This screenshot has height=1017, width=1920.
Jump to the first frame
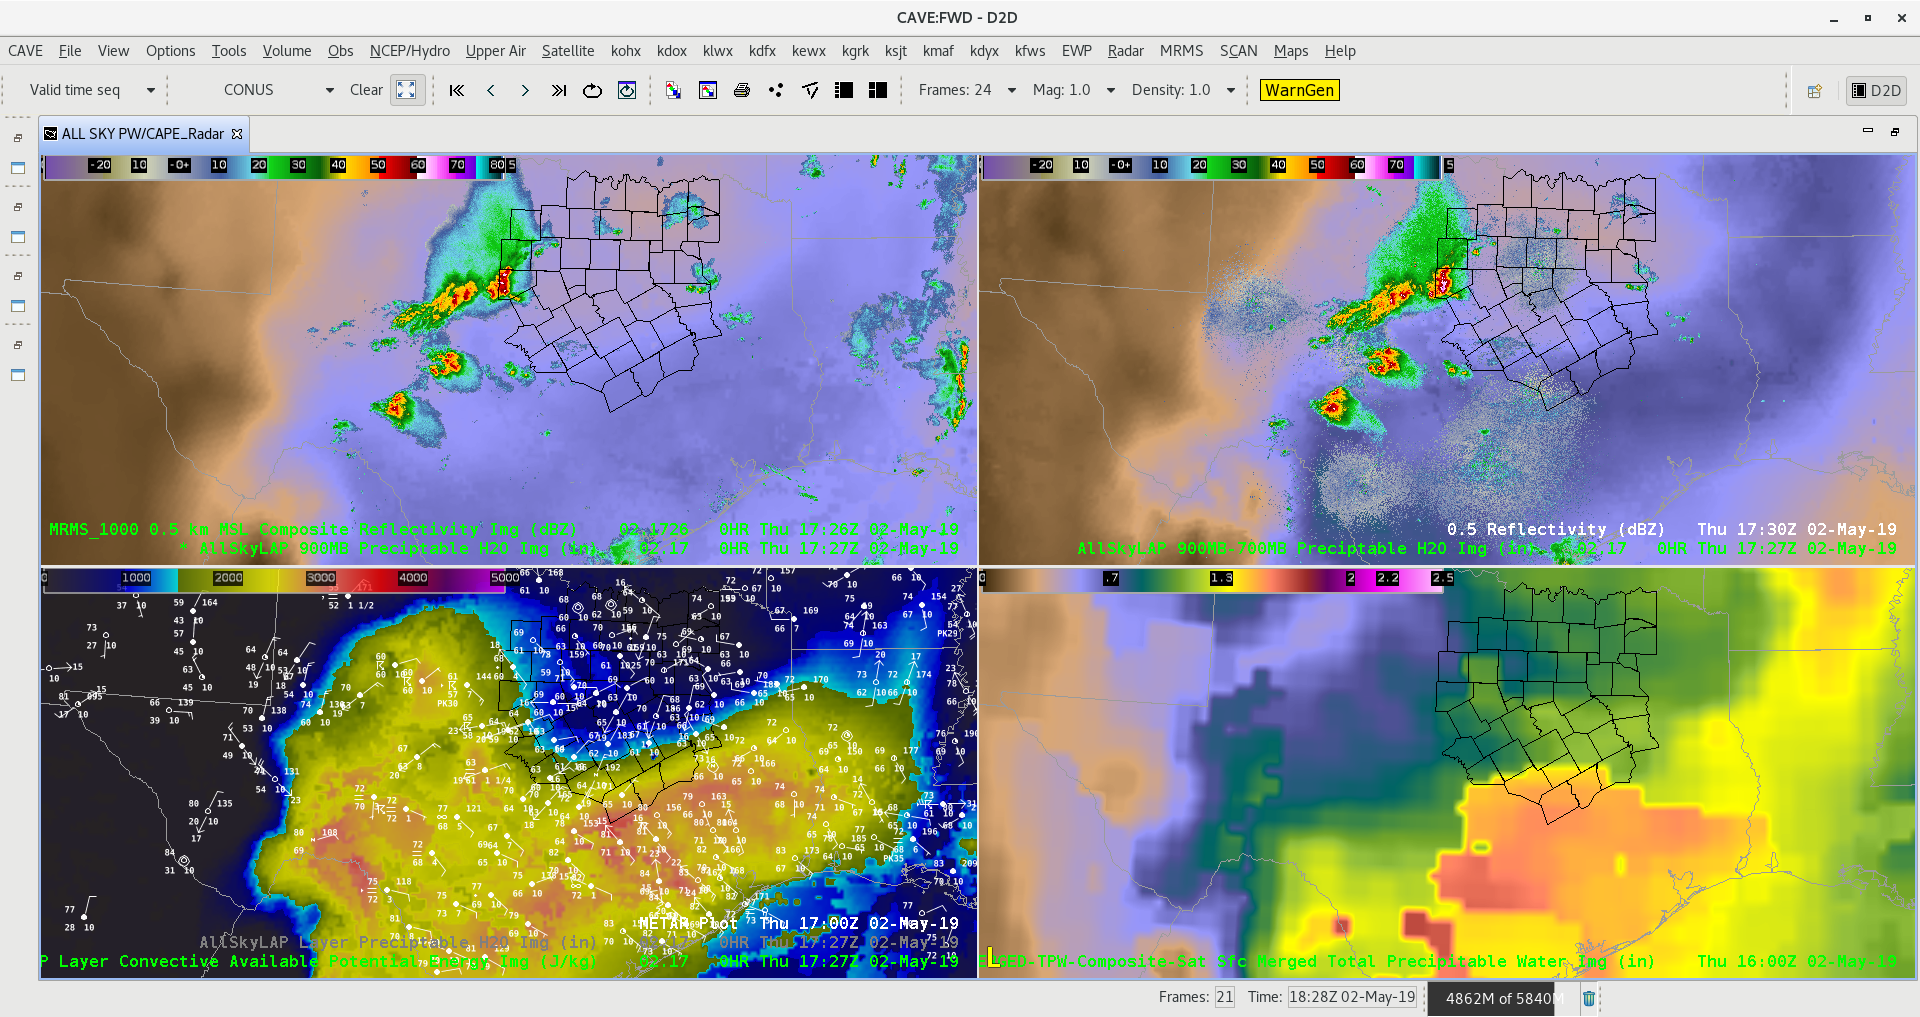457,90
